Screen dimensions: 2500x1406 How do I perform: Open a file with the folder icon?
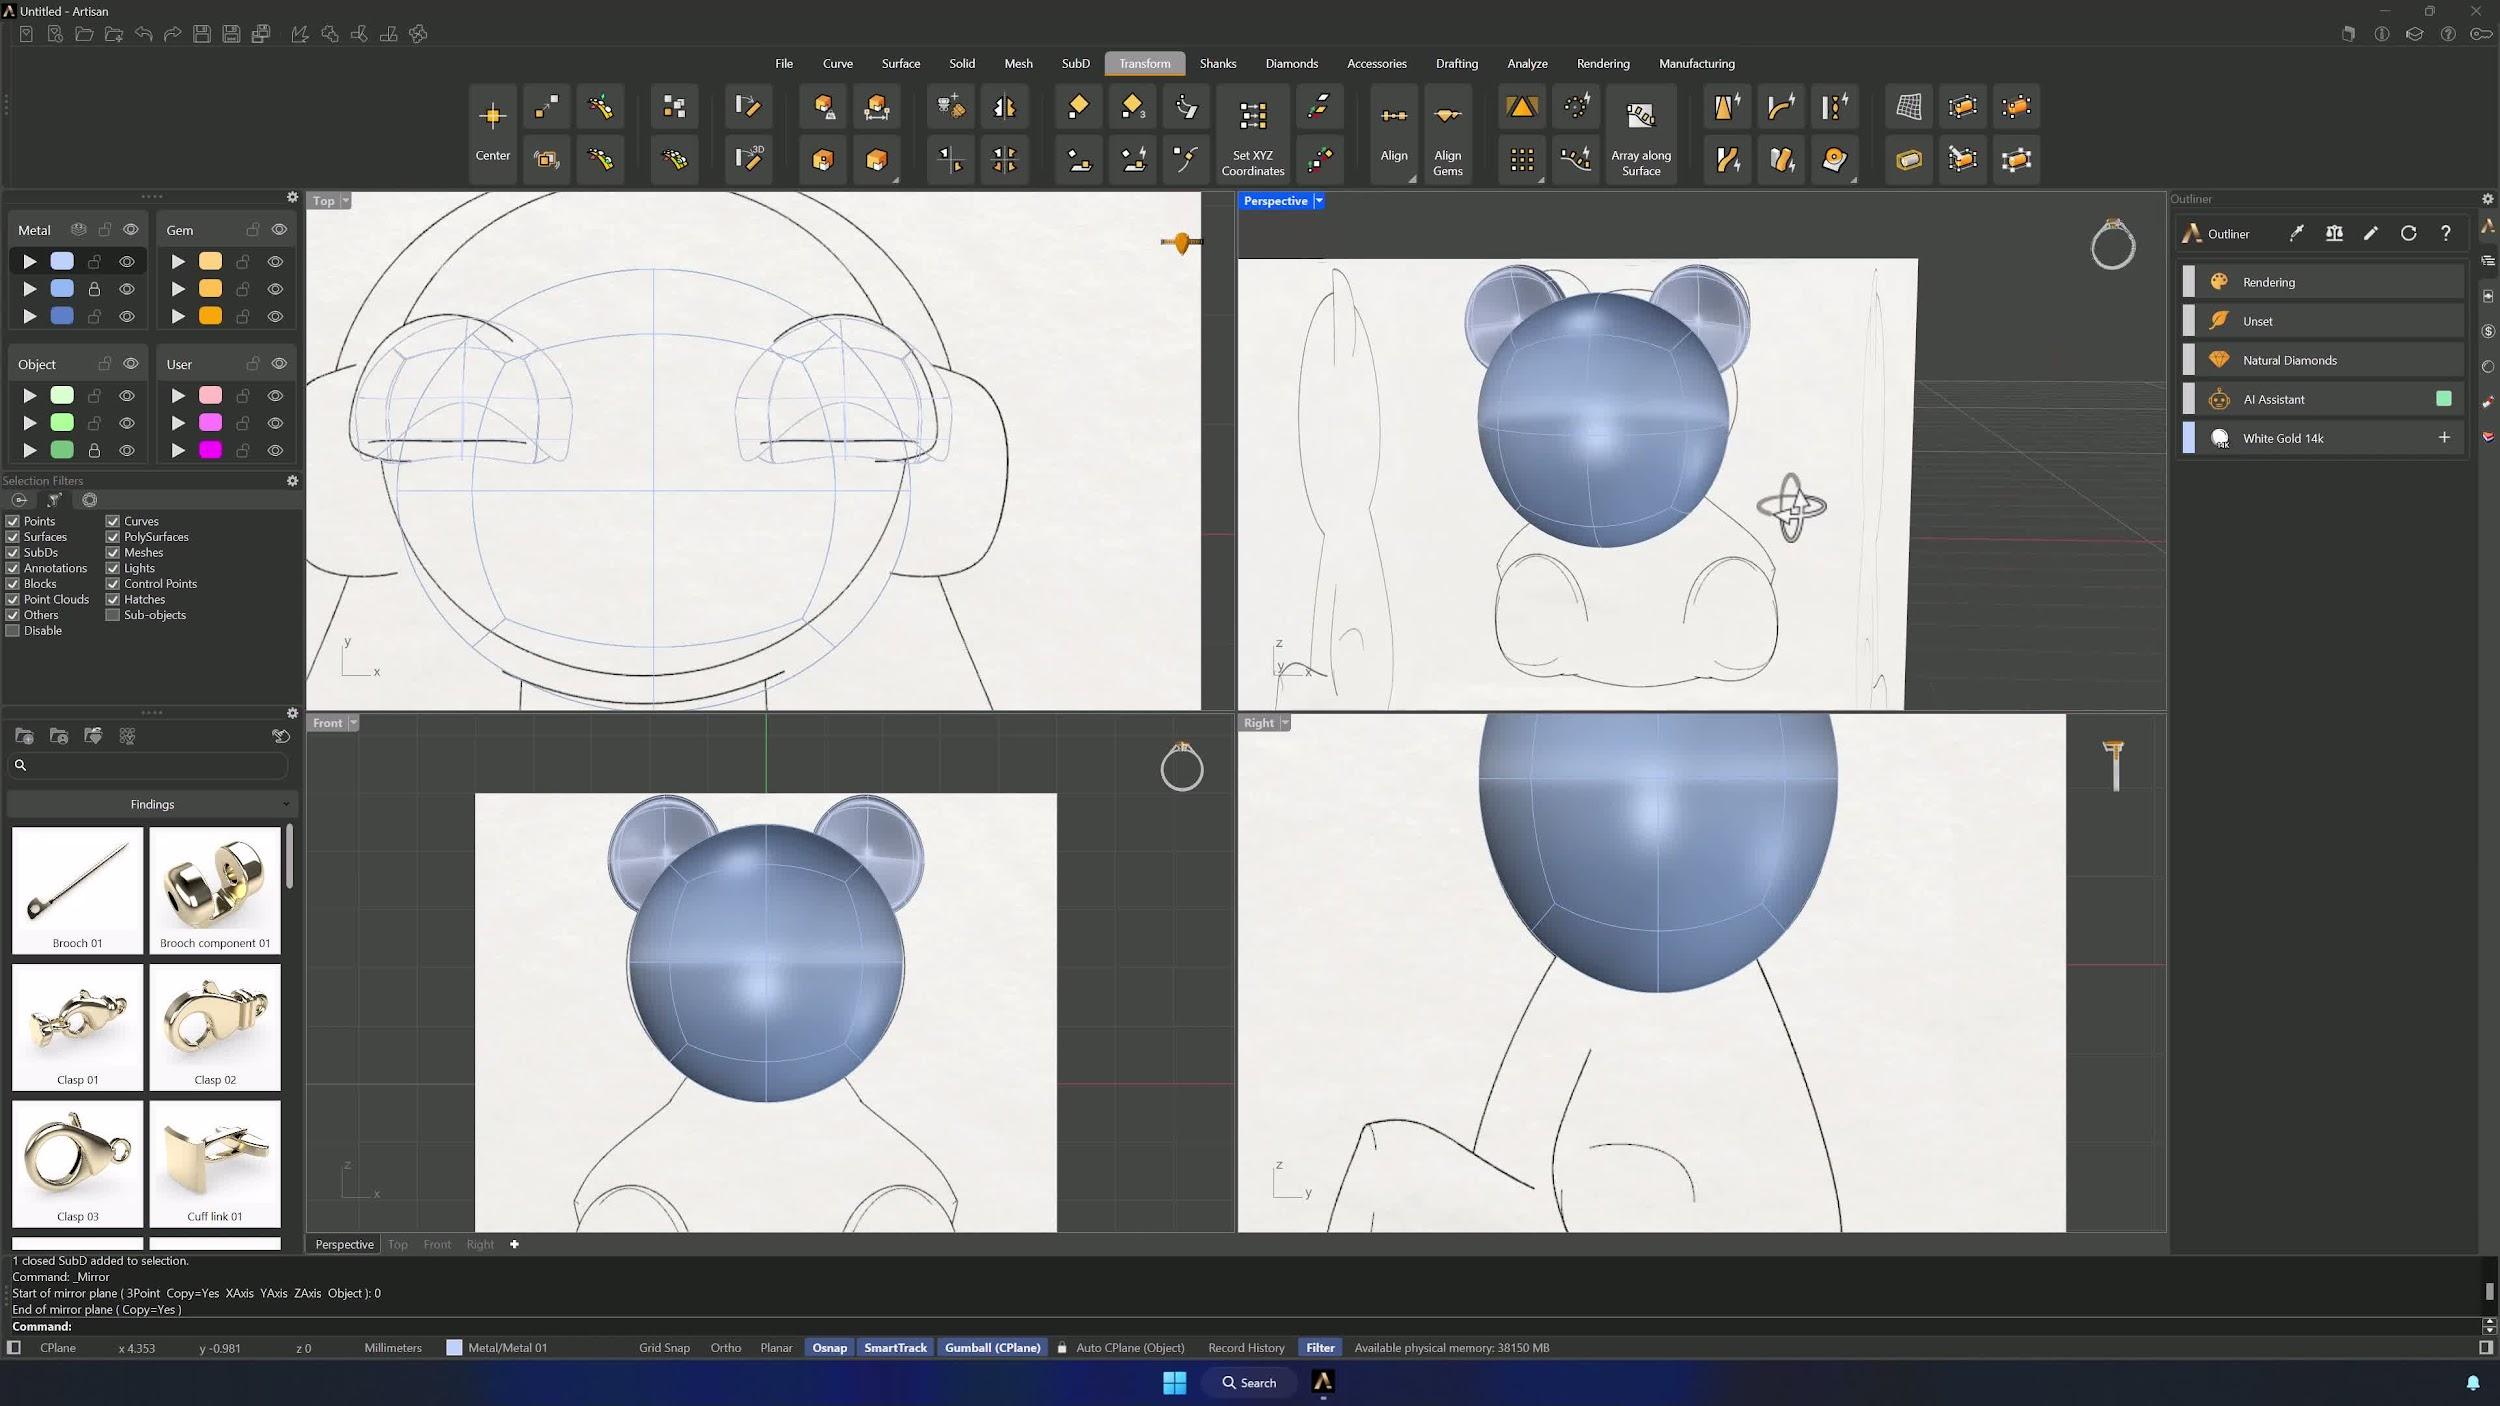(x=84, y=34)
